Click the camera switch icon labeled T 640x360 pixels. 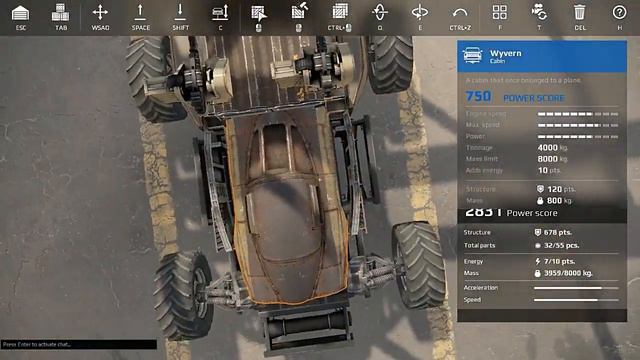539,12
